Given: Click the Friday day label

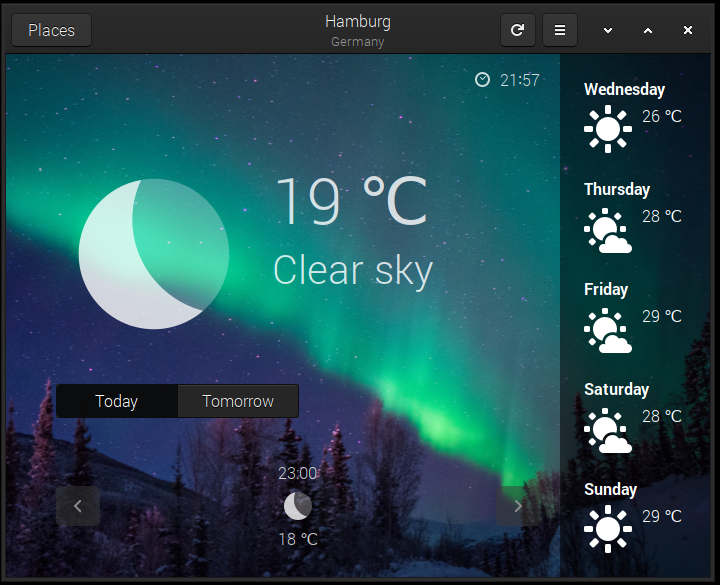Looking at the screenshot, I should pyautogui.click(x=606, y=290).
